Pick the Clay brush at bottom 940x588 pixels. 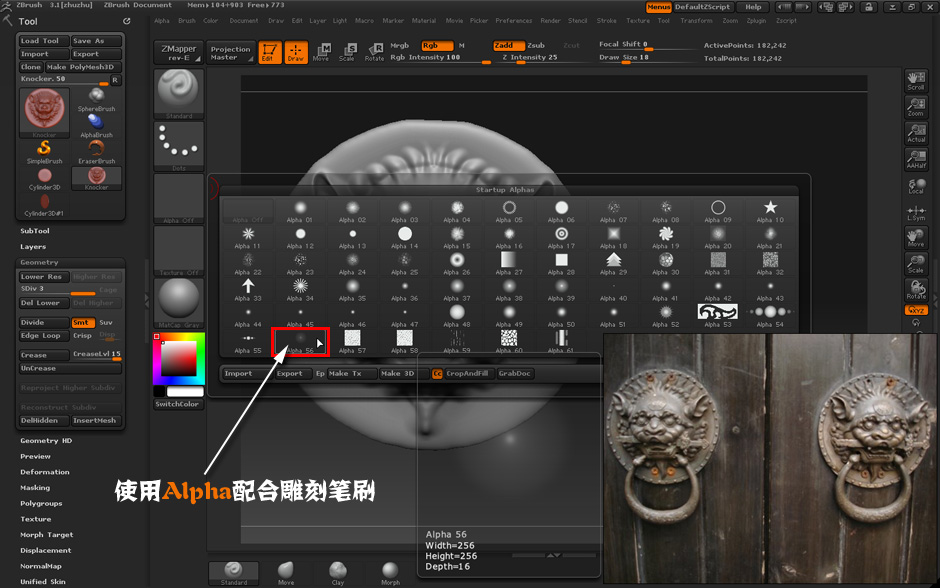click(338, 574)
